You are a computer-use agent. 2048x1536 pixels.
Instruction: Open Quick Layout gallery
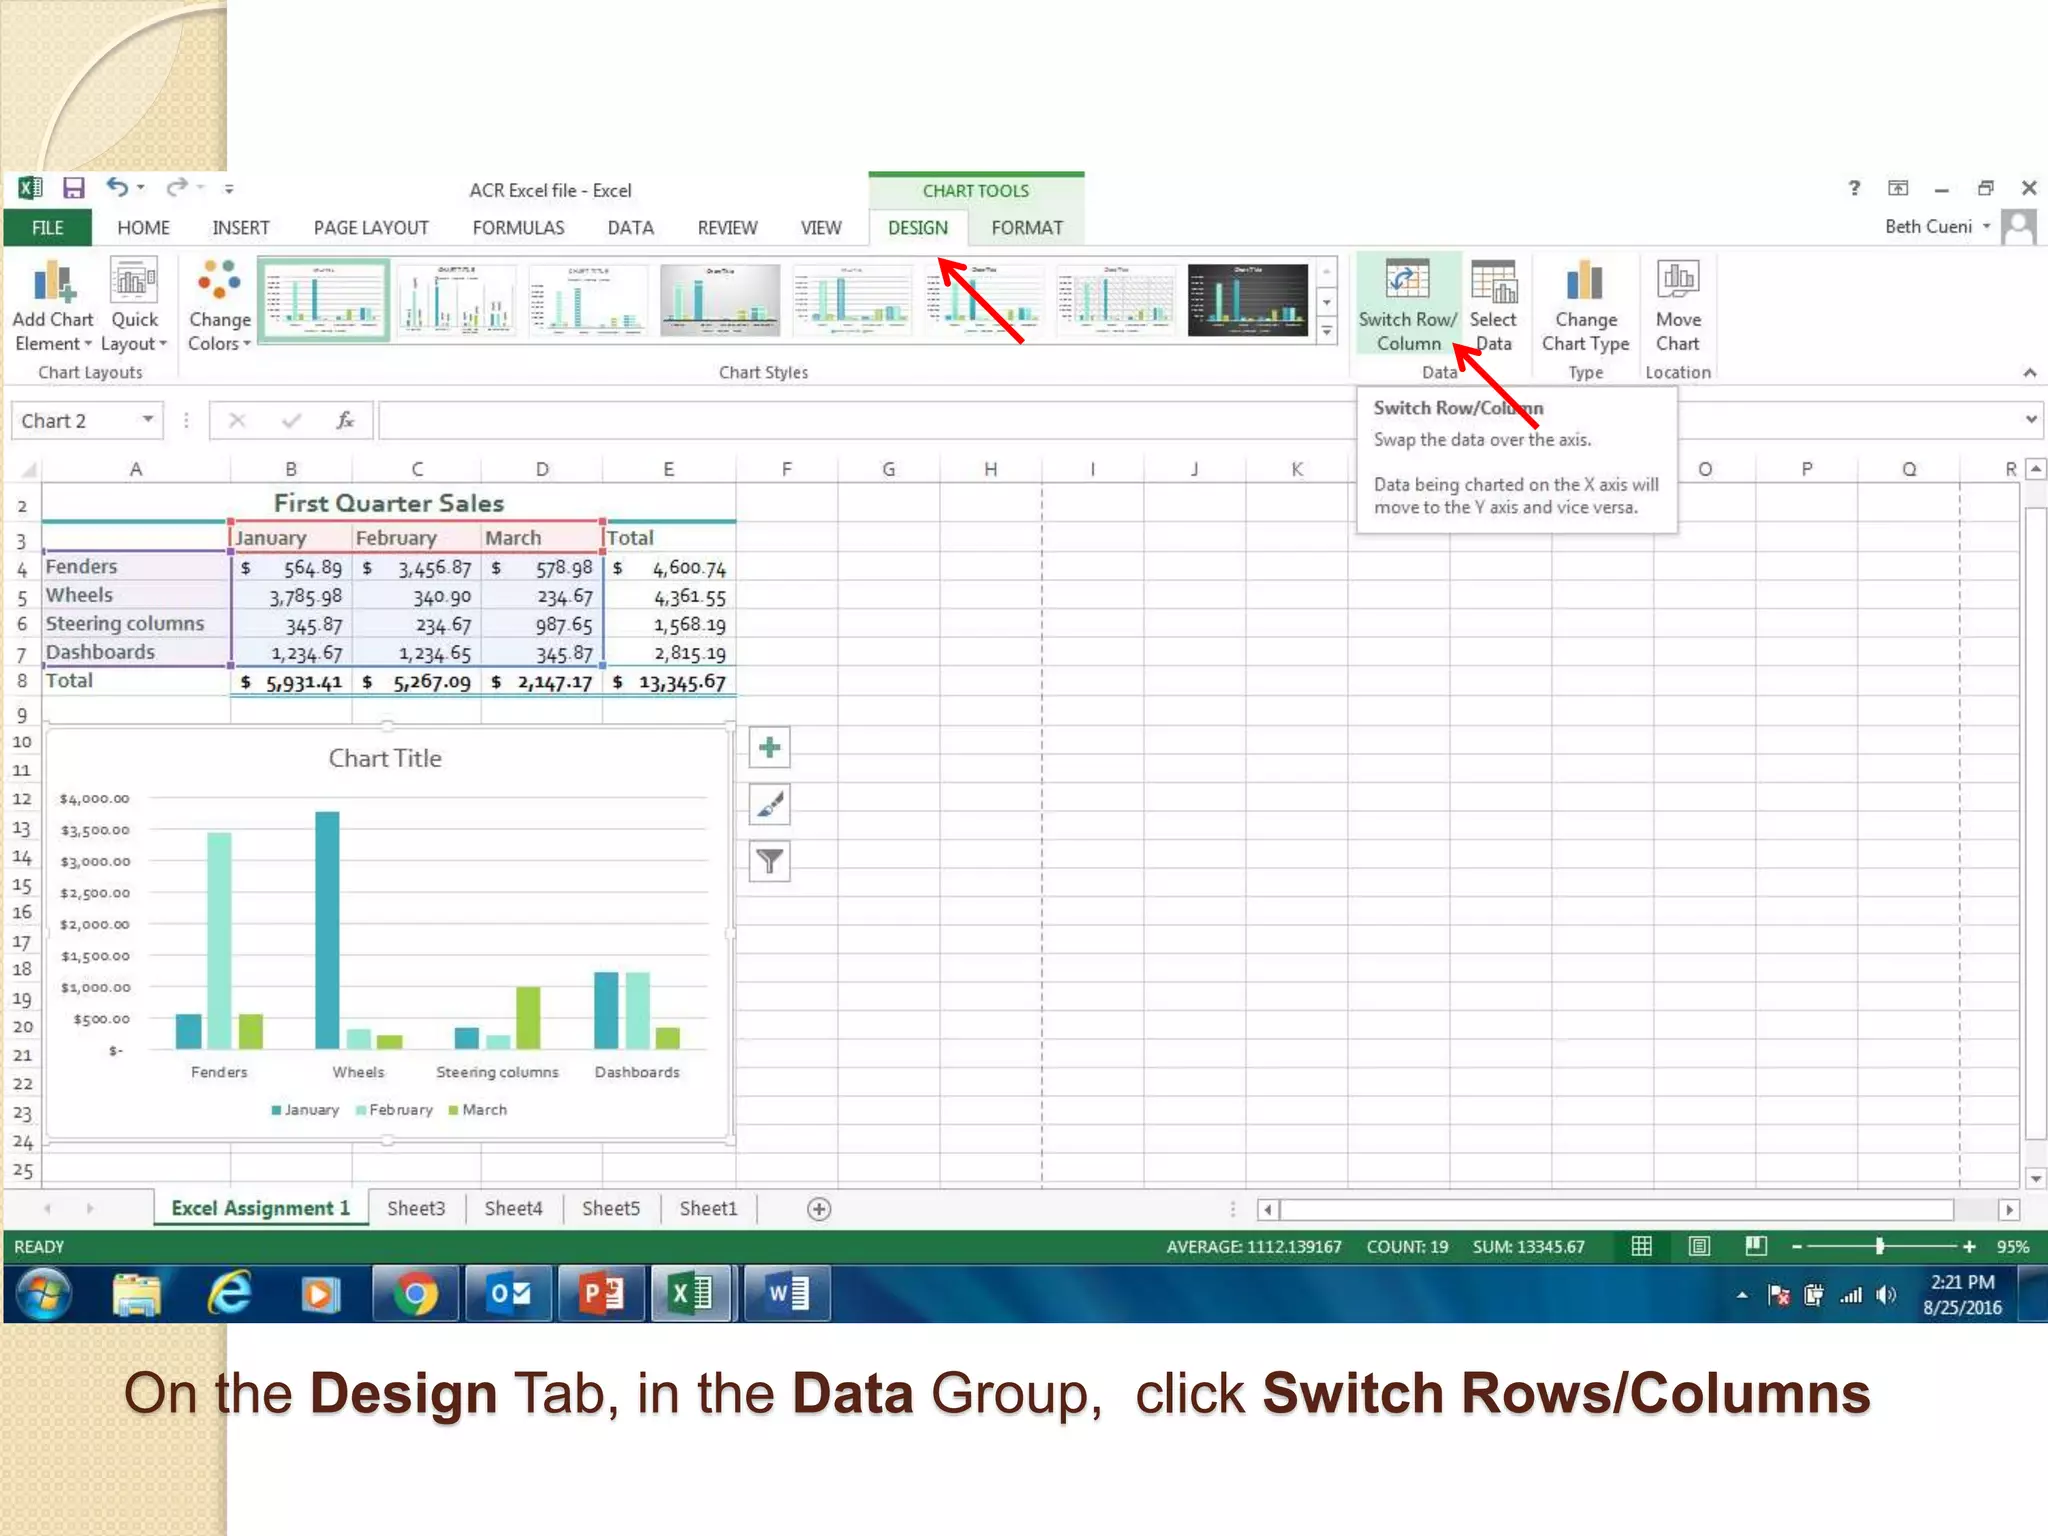pyautogui.click(x=134, y=306)
